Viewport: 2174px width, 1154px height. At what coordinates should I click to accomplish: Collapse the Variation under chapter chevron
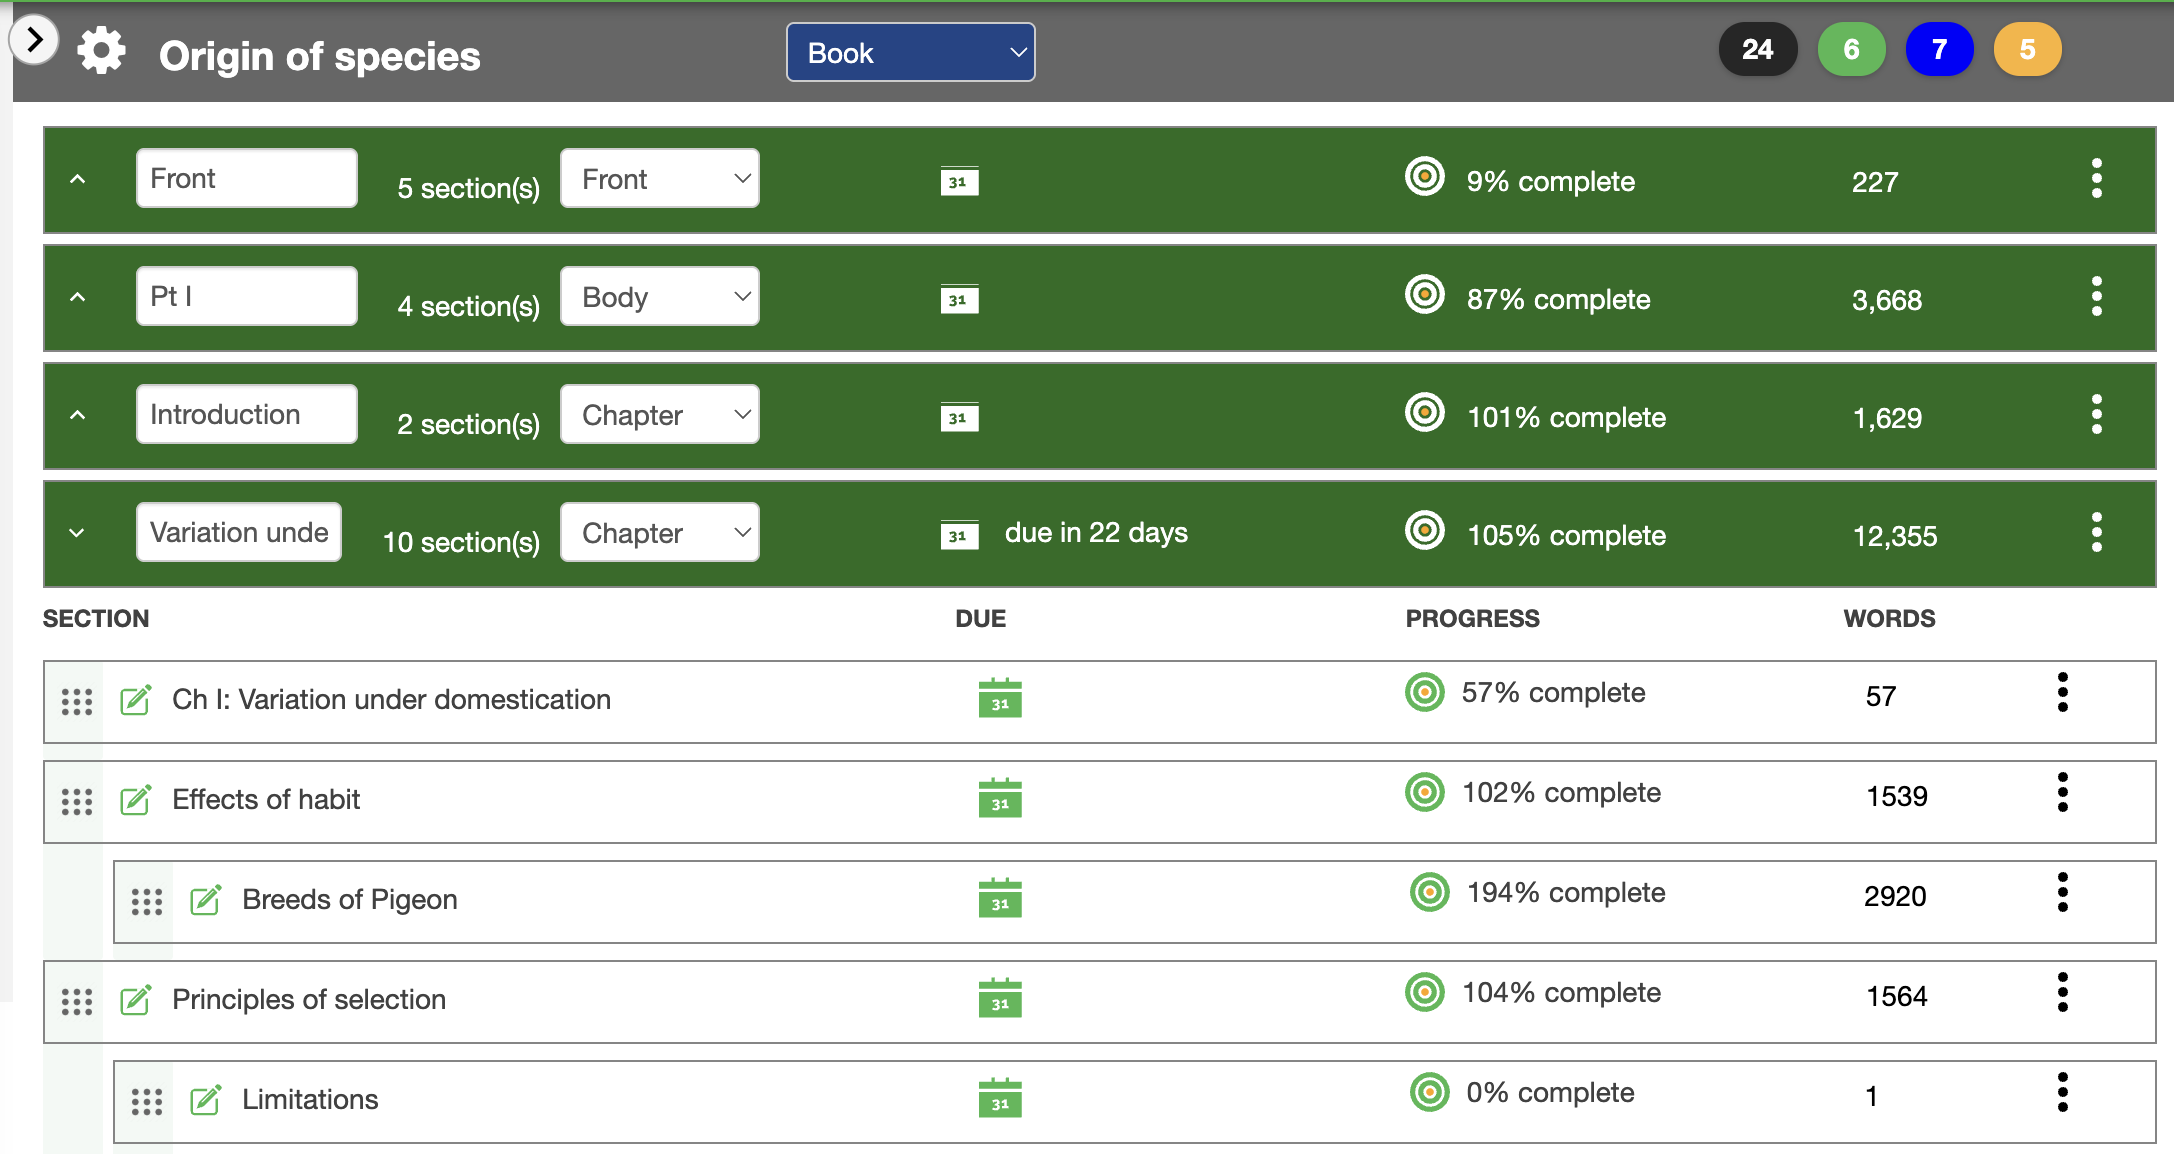[x=77, y=533]
